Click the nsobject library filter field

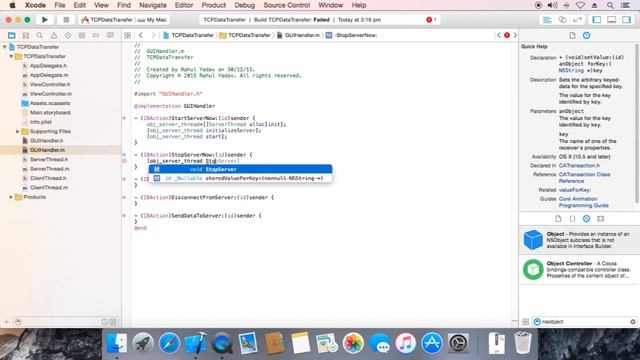click(584, 322)
